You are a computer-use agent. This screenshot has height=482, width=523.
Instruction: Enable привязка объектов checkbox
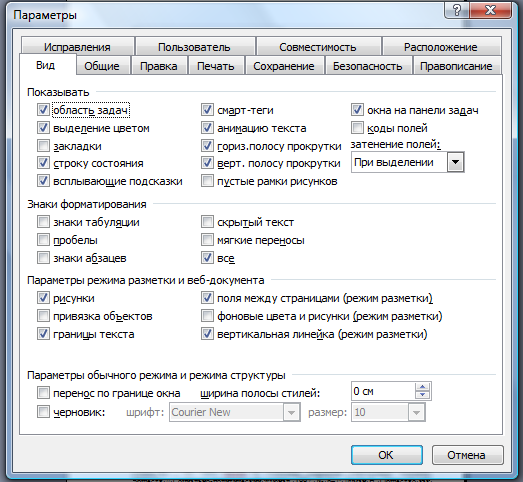click(x=43, y=316)
